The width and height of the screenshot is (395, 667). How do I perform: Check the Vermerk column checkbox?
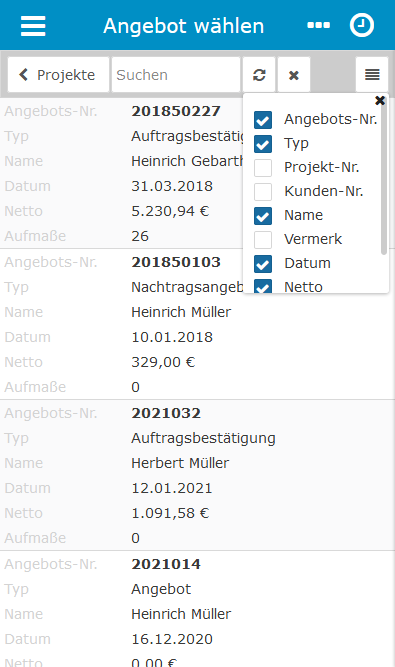point(263,239)
